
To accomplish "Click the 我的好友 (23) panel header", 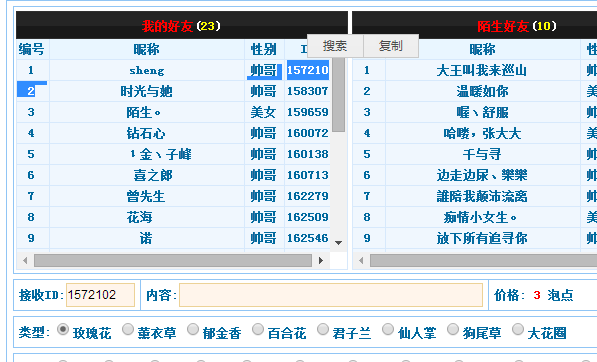I will pyautogui.click(x=181, y=26).
